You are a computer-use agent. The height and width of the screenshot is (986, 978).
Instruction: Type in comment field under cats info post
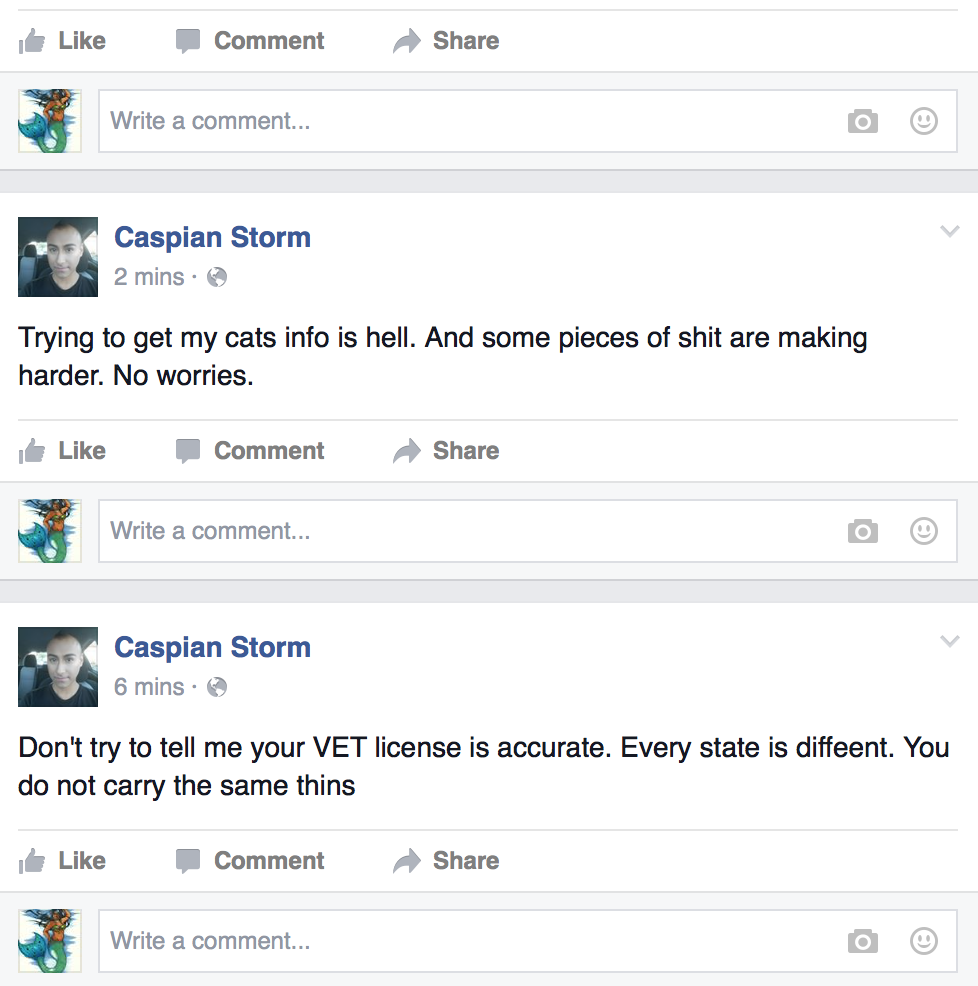[460, 531]
